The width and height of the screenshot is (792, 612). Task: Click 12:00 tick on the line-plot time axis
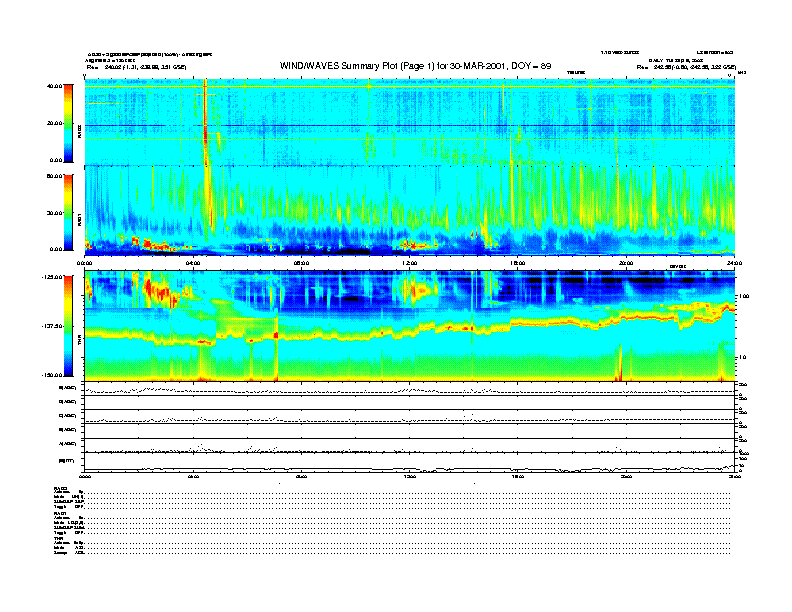[x=410, y=476]
